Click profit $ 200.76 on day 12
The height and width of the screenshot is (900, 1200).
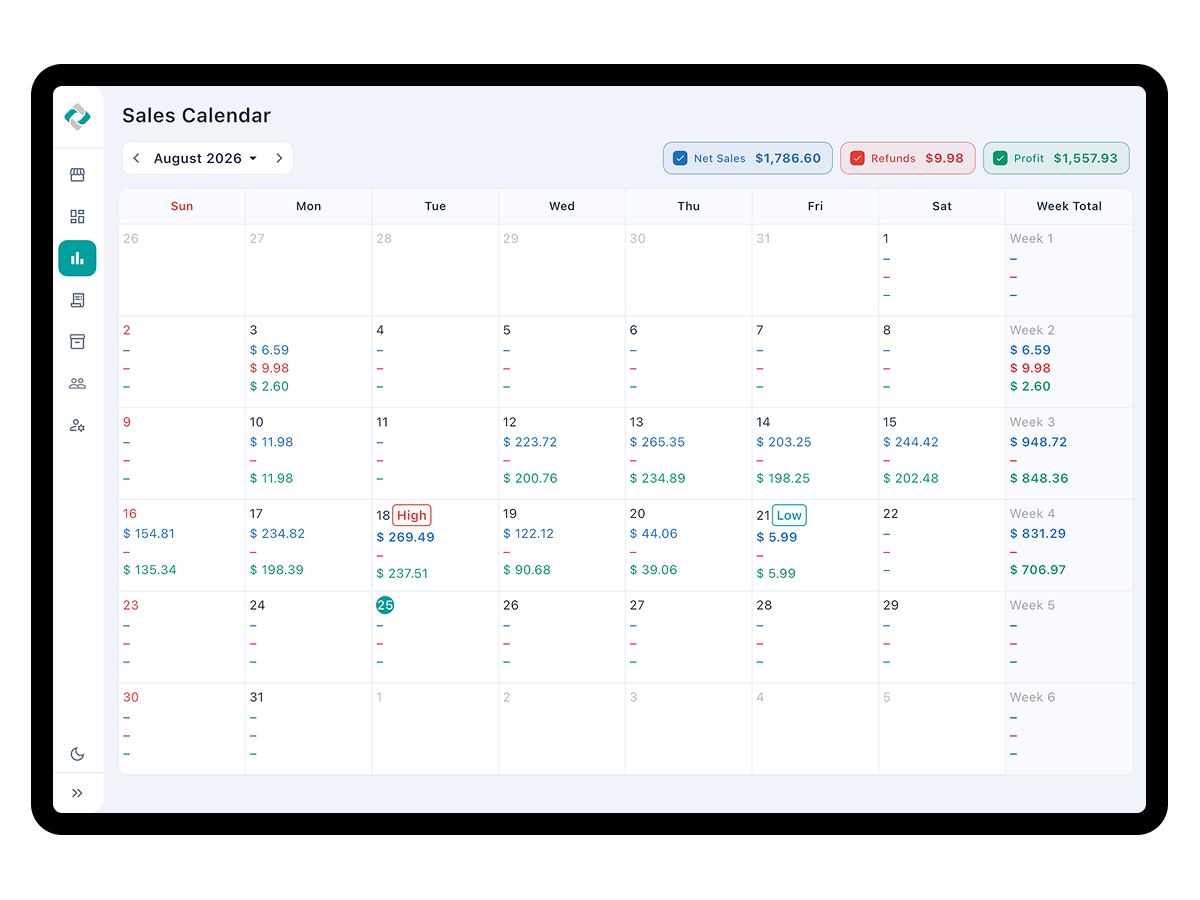pyautogui.click(x=530, y=478)
